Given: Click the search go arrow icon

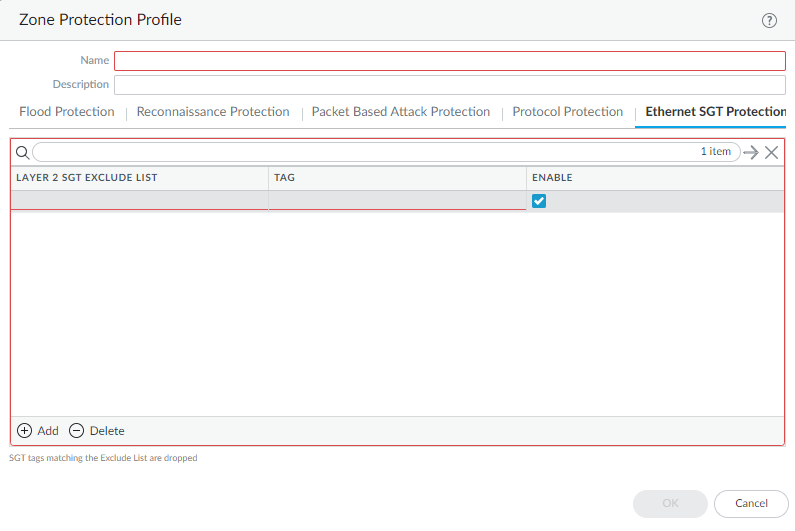Looking at the screenshot, I should click(751, 152).
